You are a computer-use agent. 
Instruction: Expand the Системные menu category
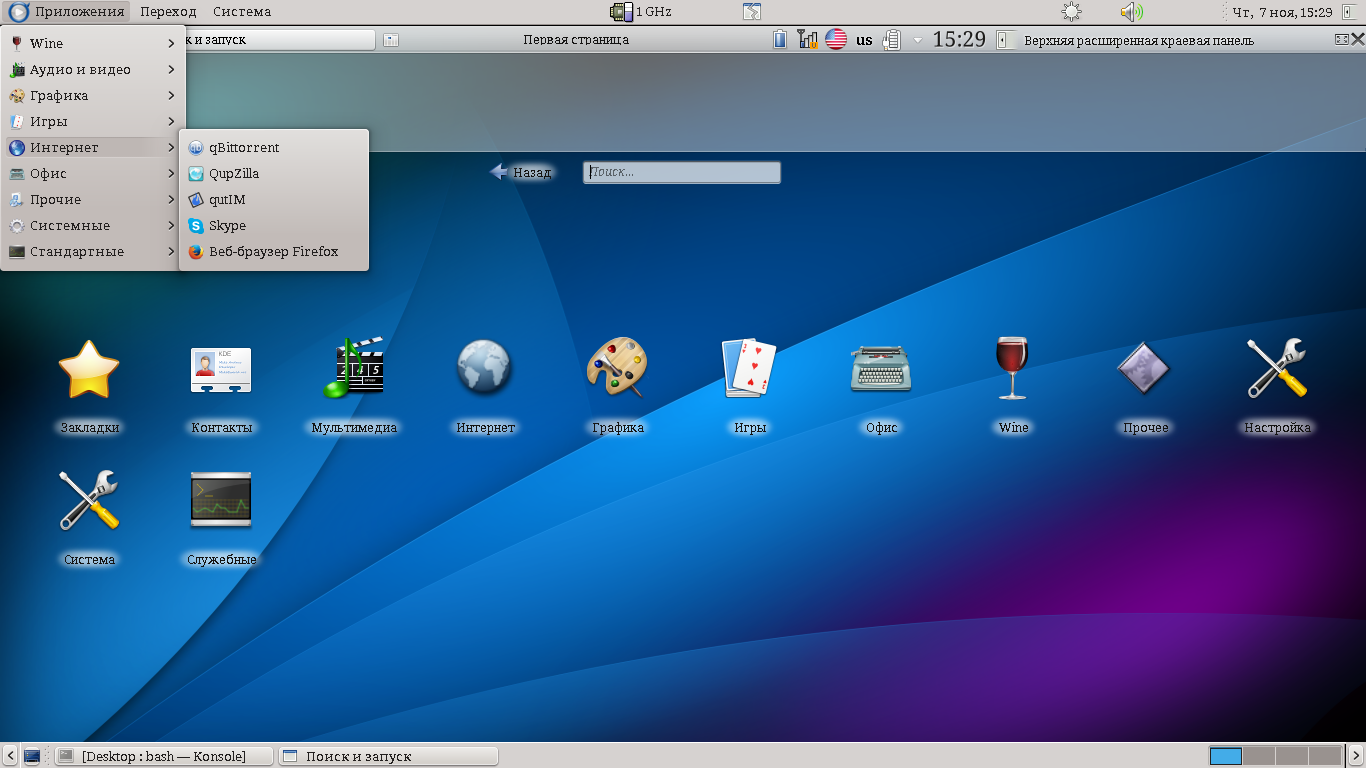(91, 225)
